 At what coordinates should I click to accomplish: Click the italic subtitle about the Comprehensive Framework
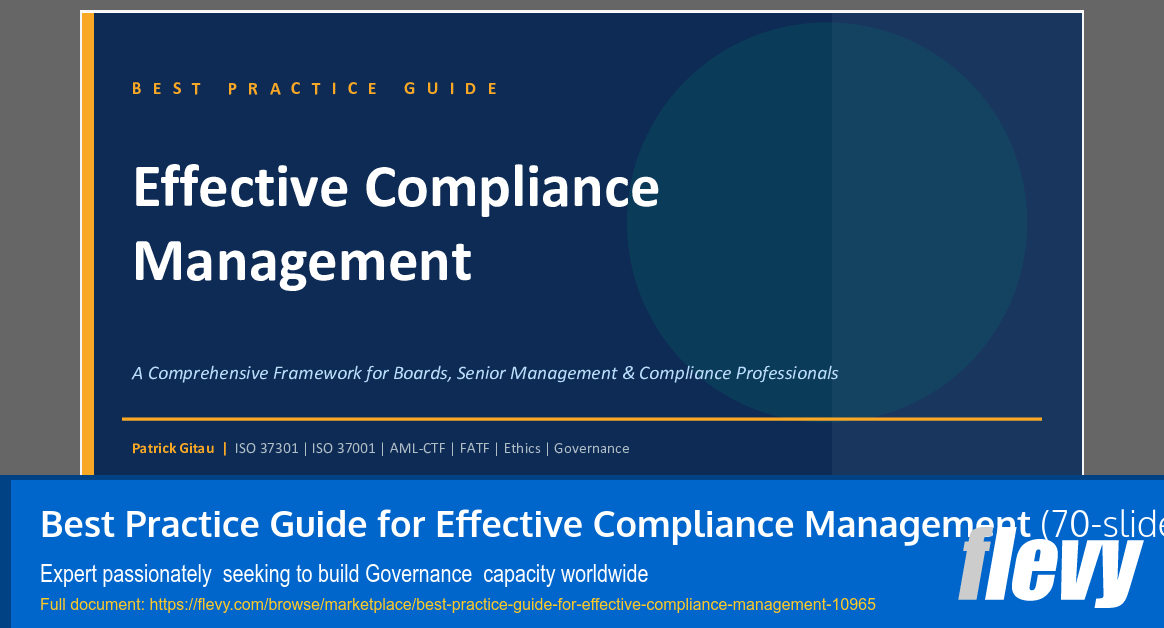click(485, 372)
